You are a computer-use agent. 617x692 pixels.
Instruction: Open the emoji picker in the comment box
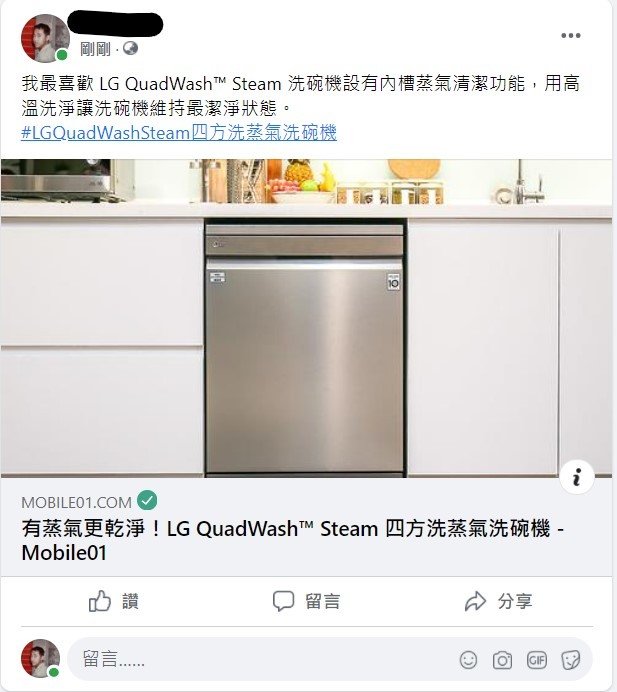(468, 660)
